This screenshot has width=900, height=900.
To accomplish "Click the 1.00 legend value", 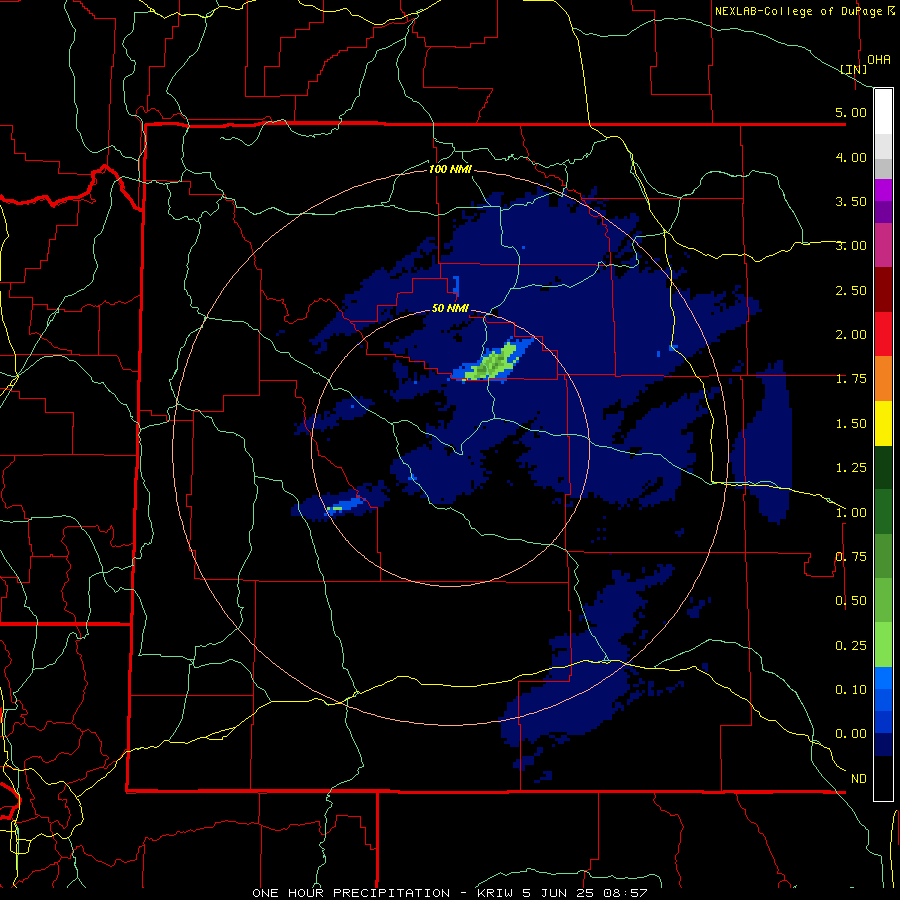I will click(x=851, y=513).
